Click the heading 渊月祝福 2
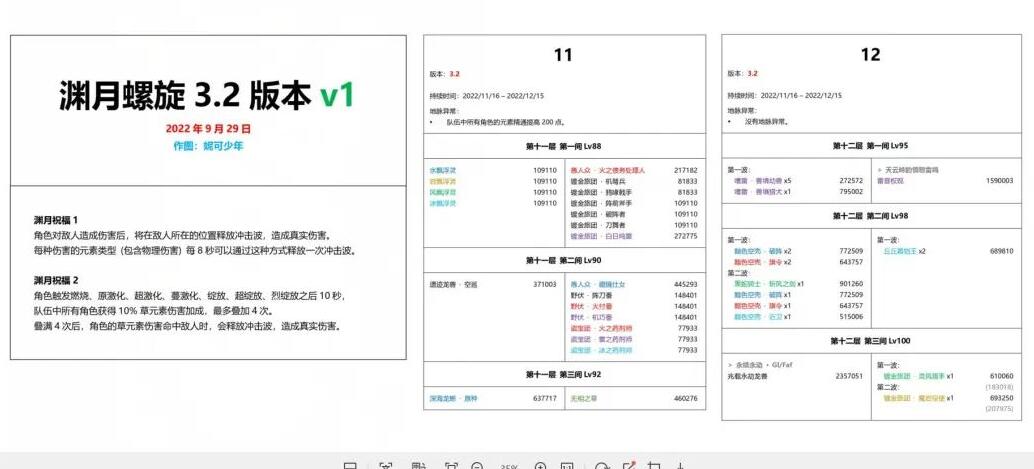Image resolution: width=1034 pixels, height=469 pixels. 55,280
